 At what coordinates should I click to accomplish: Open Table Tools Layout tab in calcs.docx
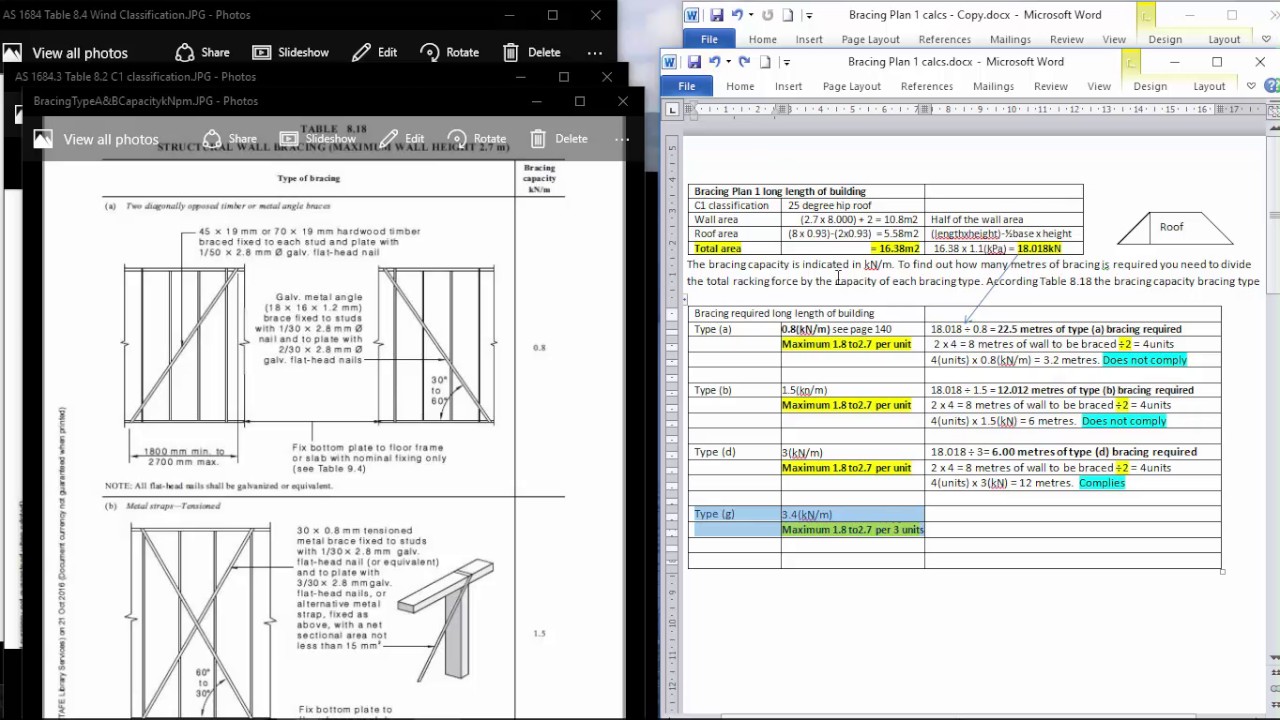1209,86
